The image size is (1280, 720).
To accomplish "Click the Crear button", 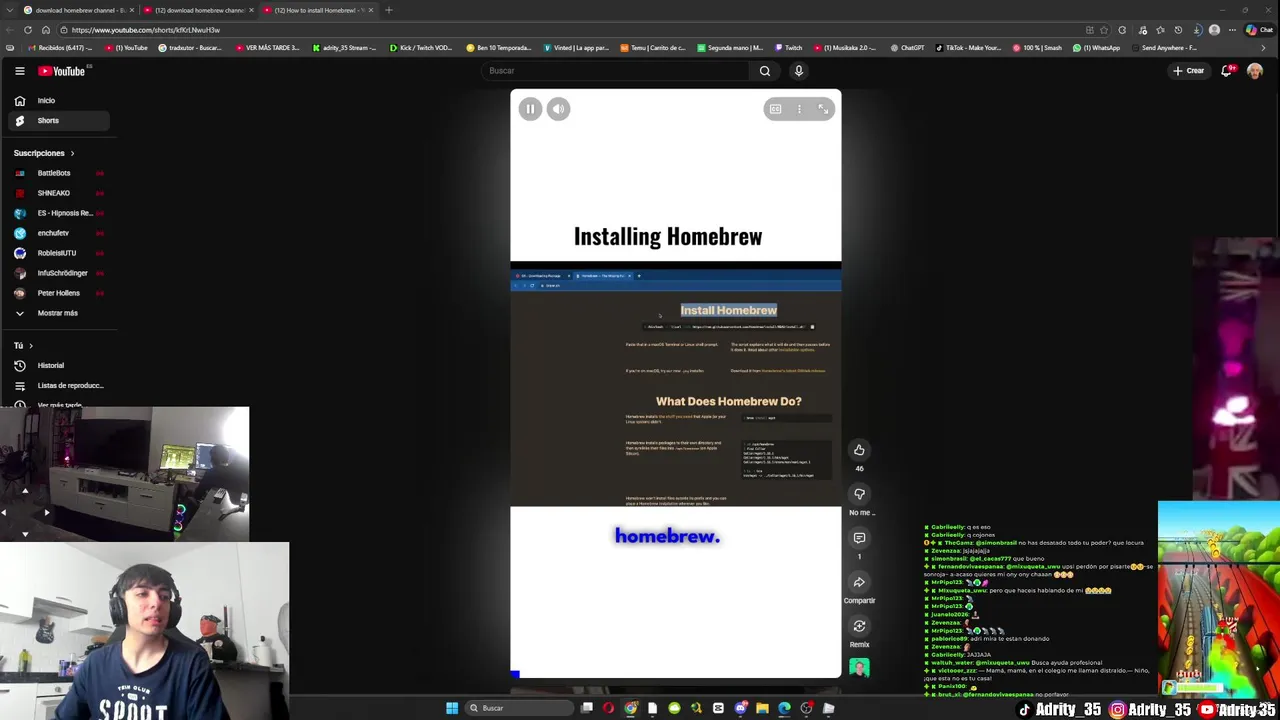I will coord(1189,71).
